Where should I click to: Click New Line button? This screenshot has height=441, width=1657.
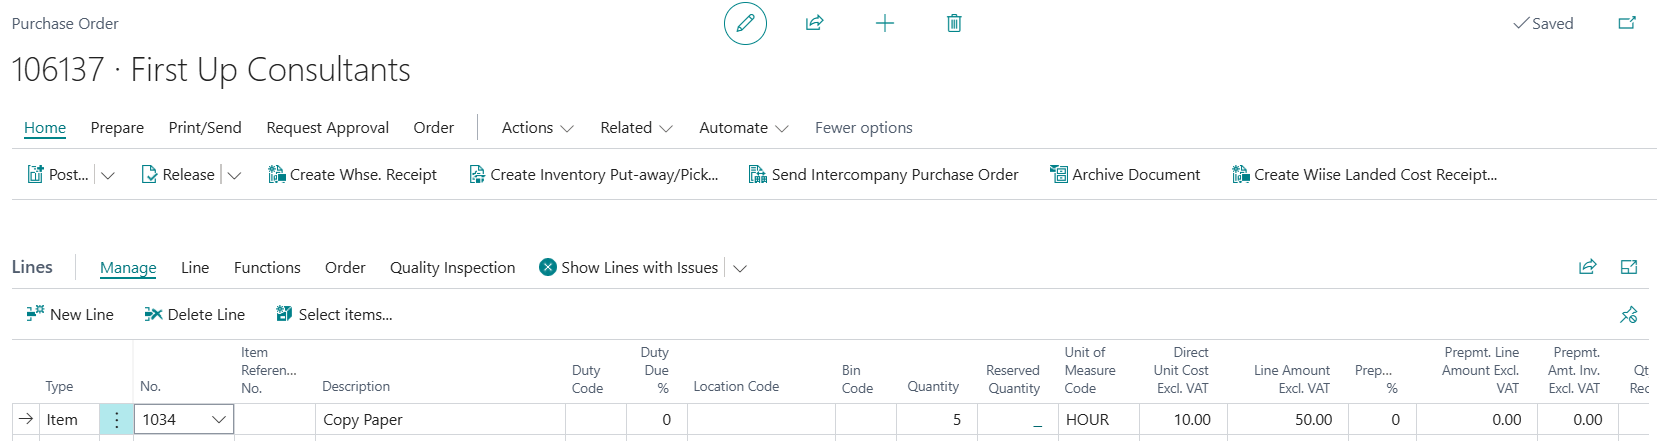[70, 314]
